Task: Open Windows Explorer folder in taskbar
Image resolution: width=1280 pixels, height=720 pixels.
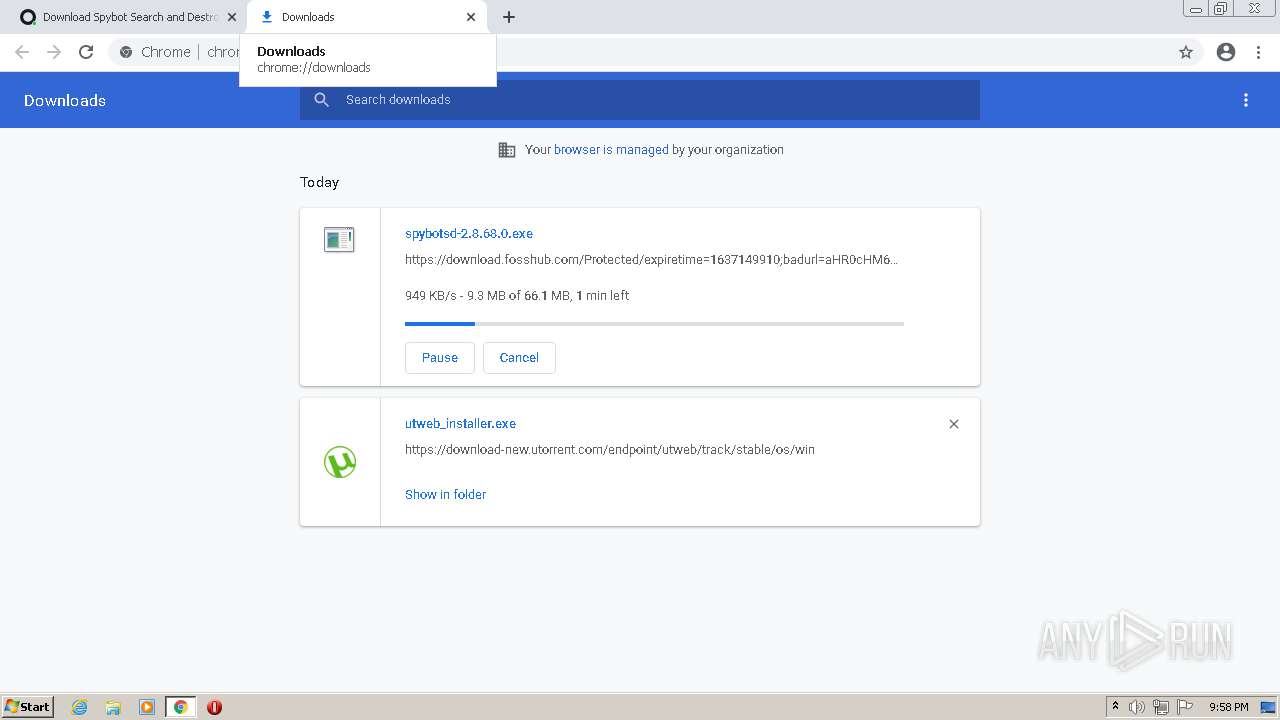Action: [x=113, y=707]
